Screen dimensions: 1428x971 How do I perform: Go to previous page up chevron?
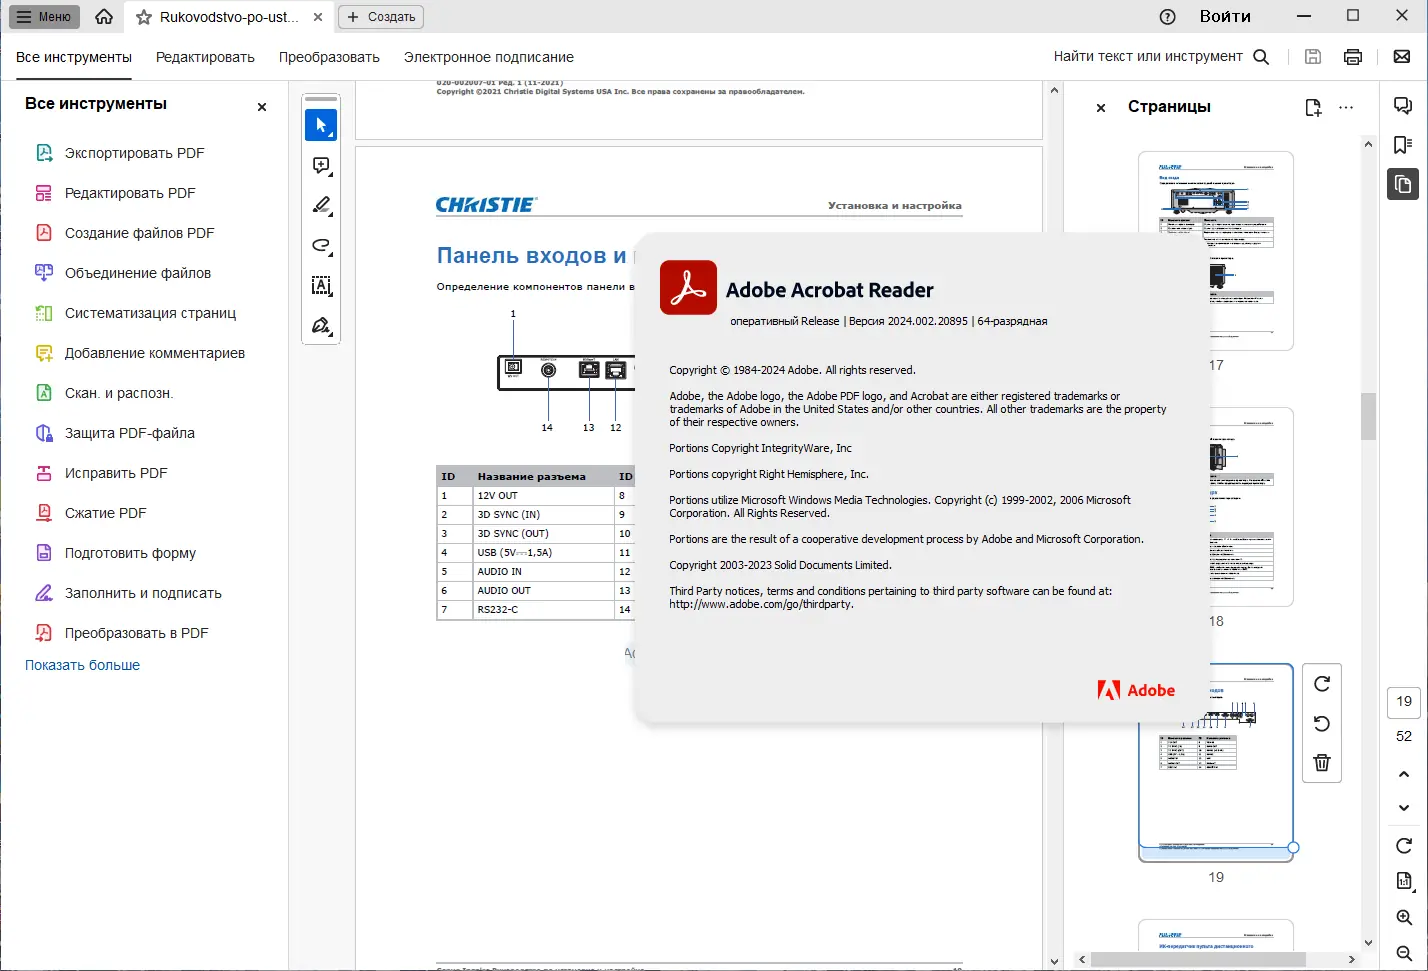(1404, 774)
